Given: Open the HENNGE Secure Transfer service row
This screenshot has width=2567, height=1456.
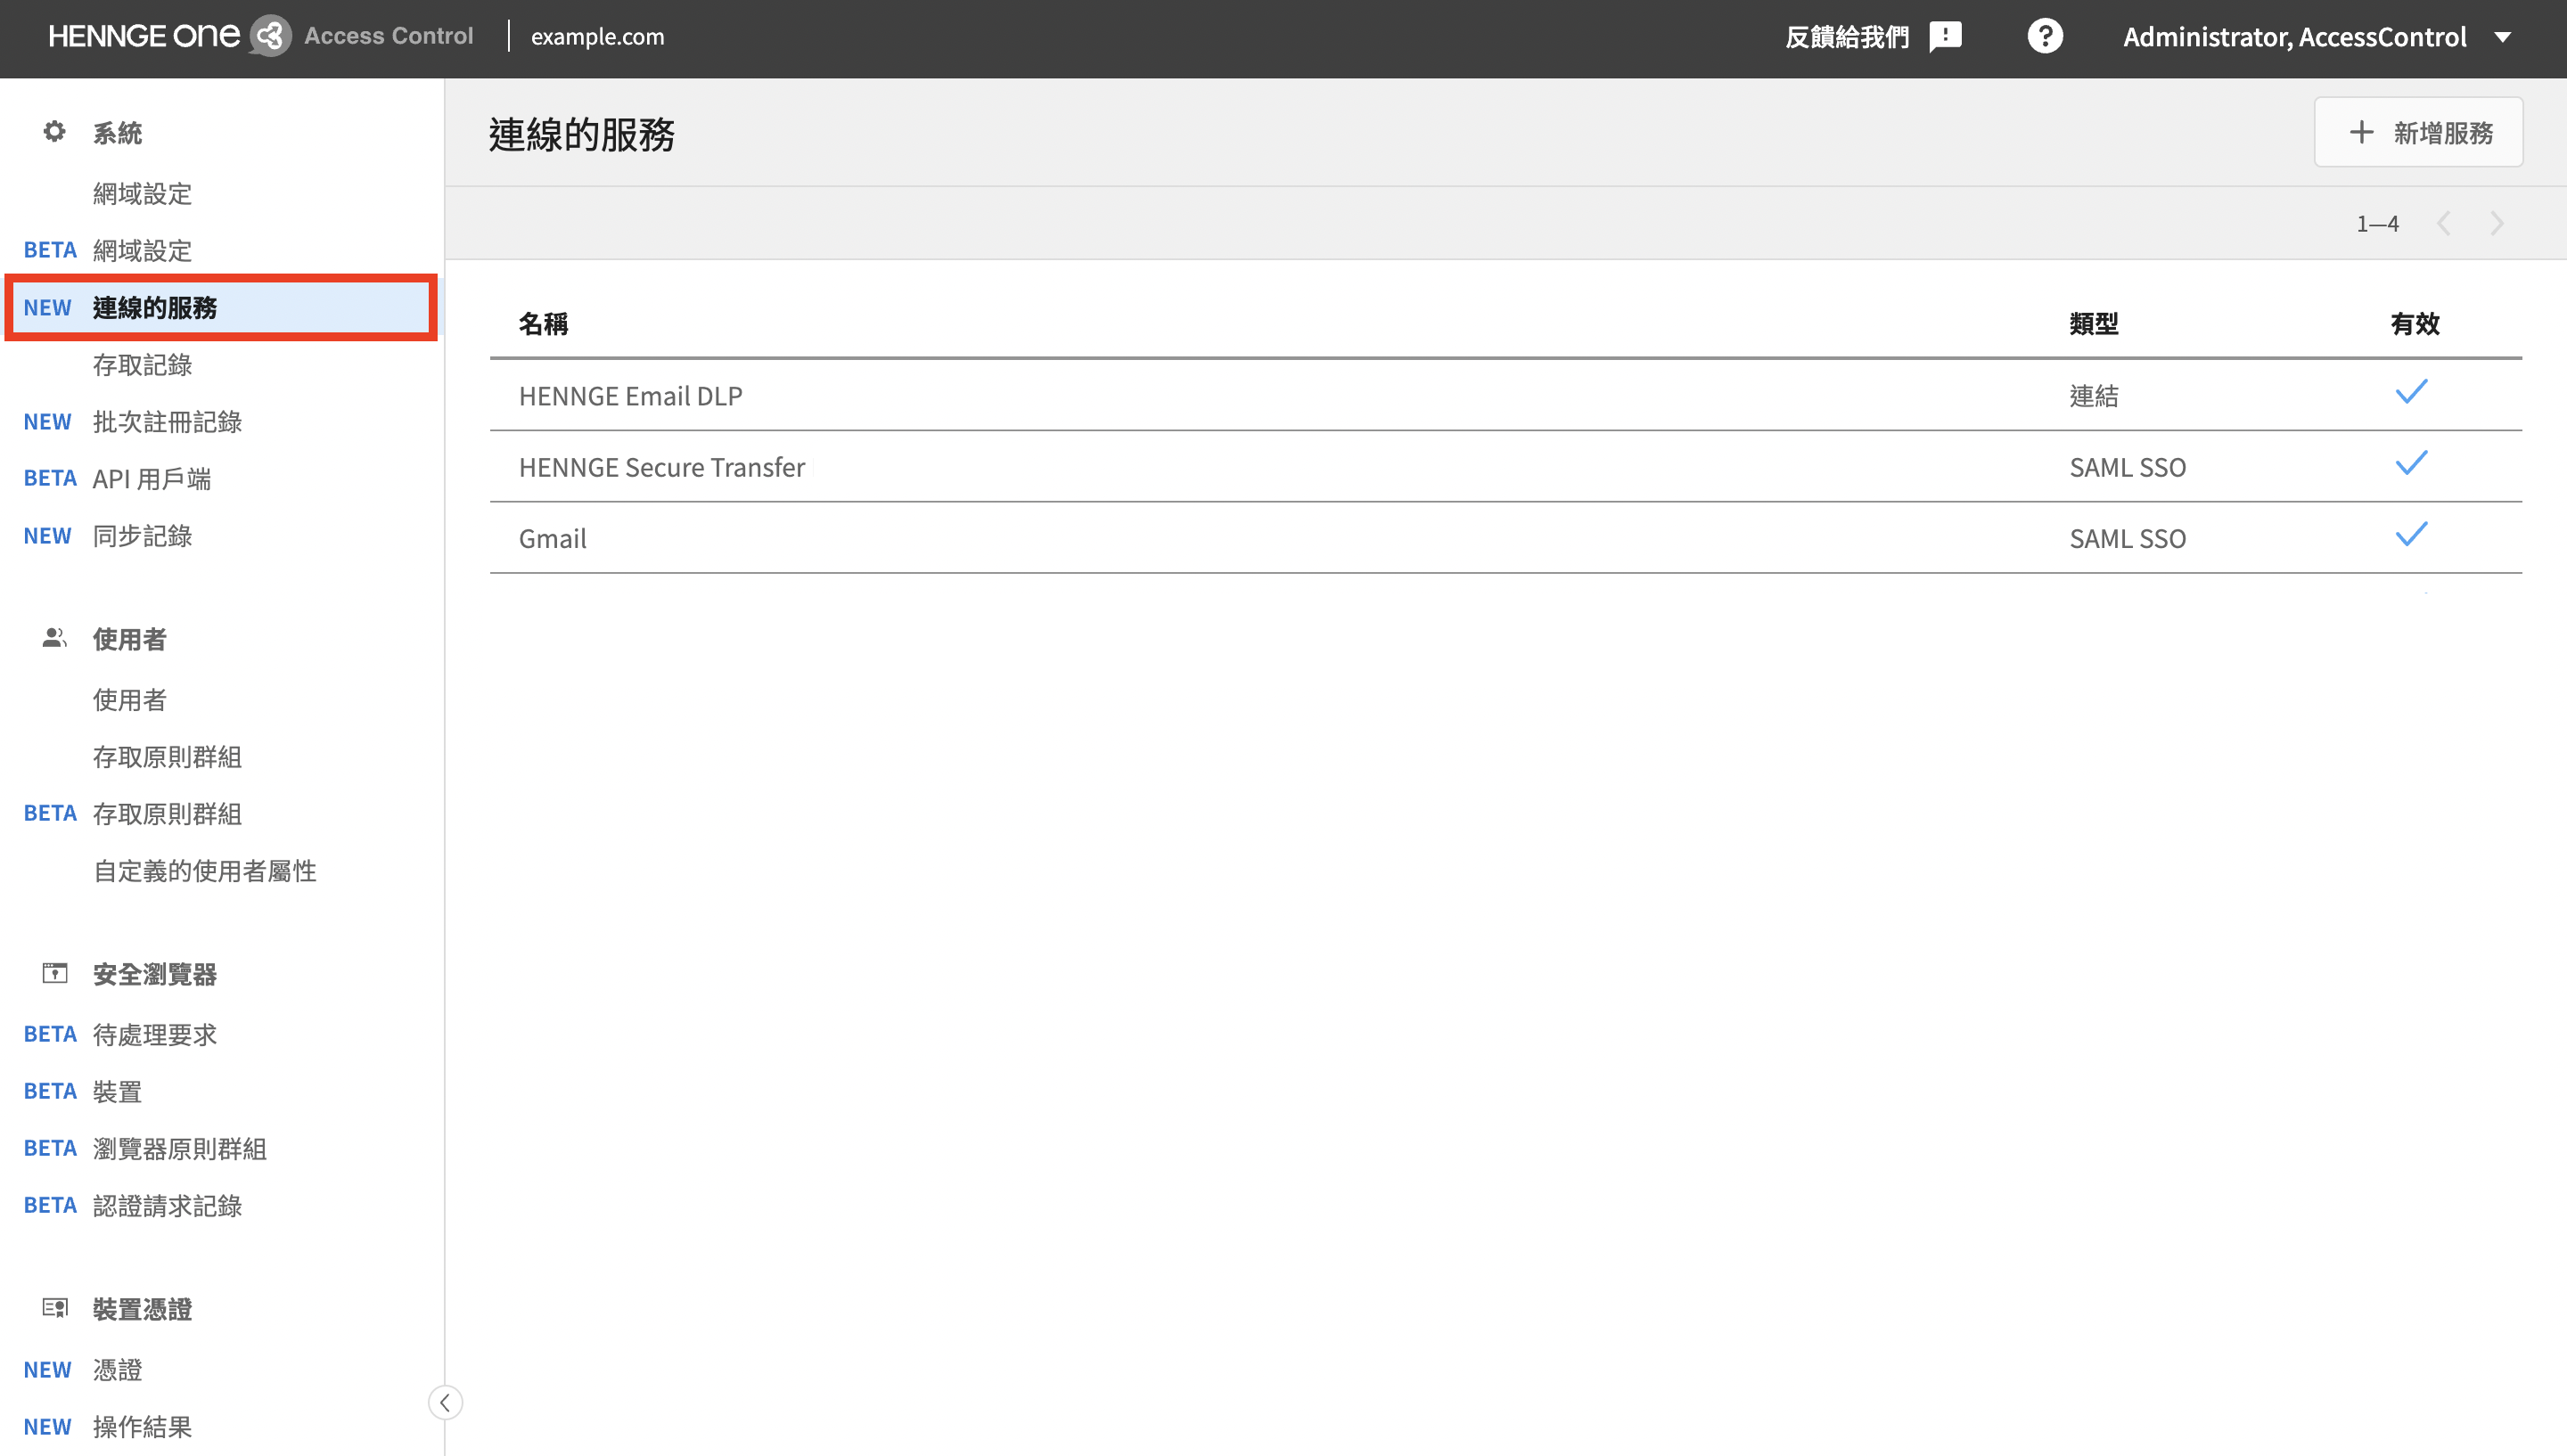Looking at the screenshot, I should (x=1505, y=466).
